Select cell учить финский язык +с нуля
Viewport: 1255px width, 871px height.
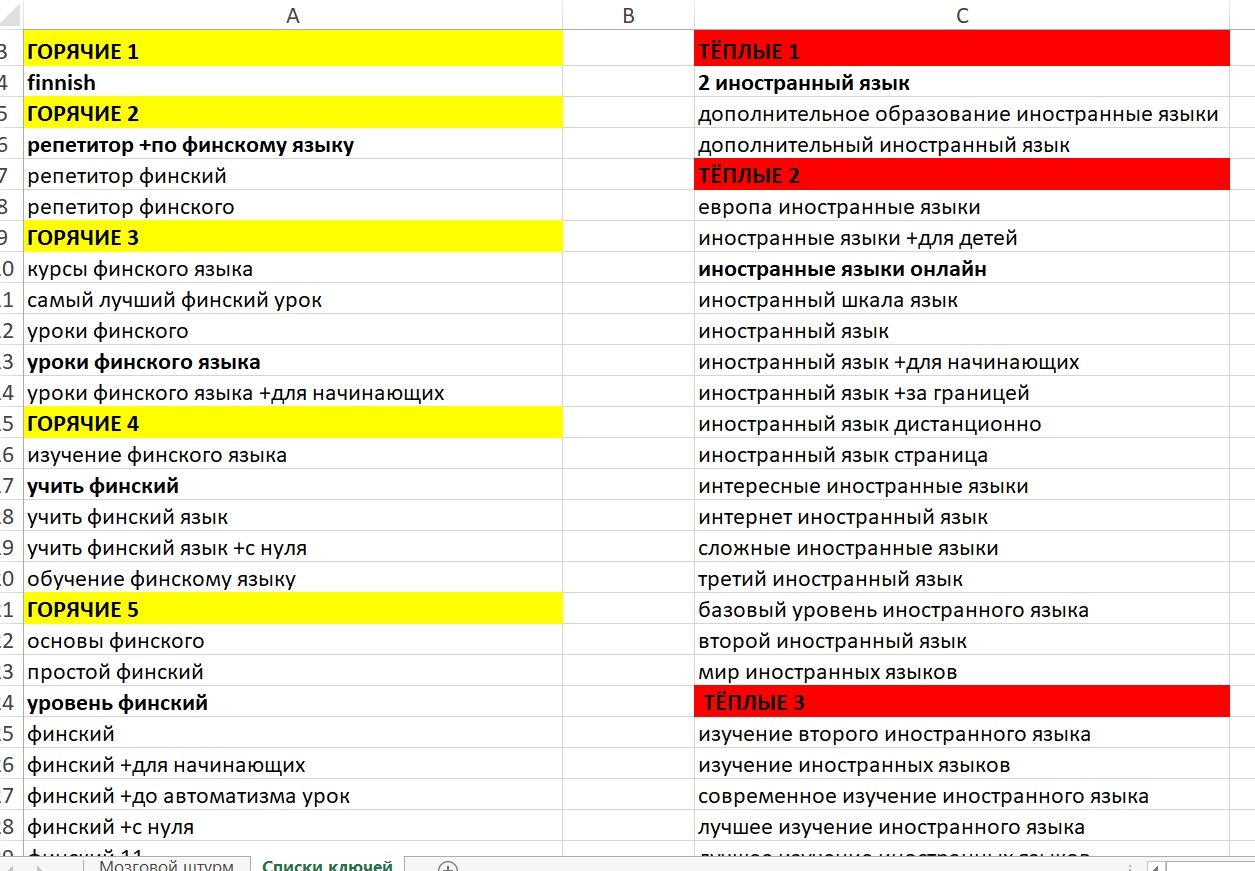[293, 547]
